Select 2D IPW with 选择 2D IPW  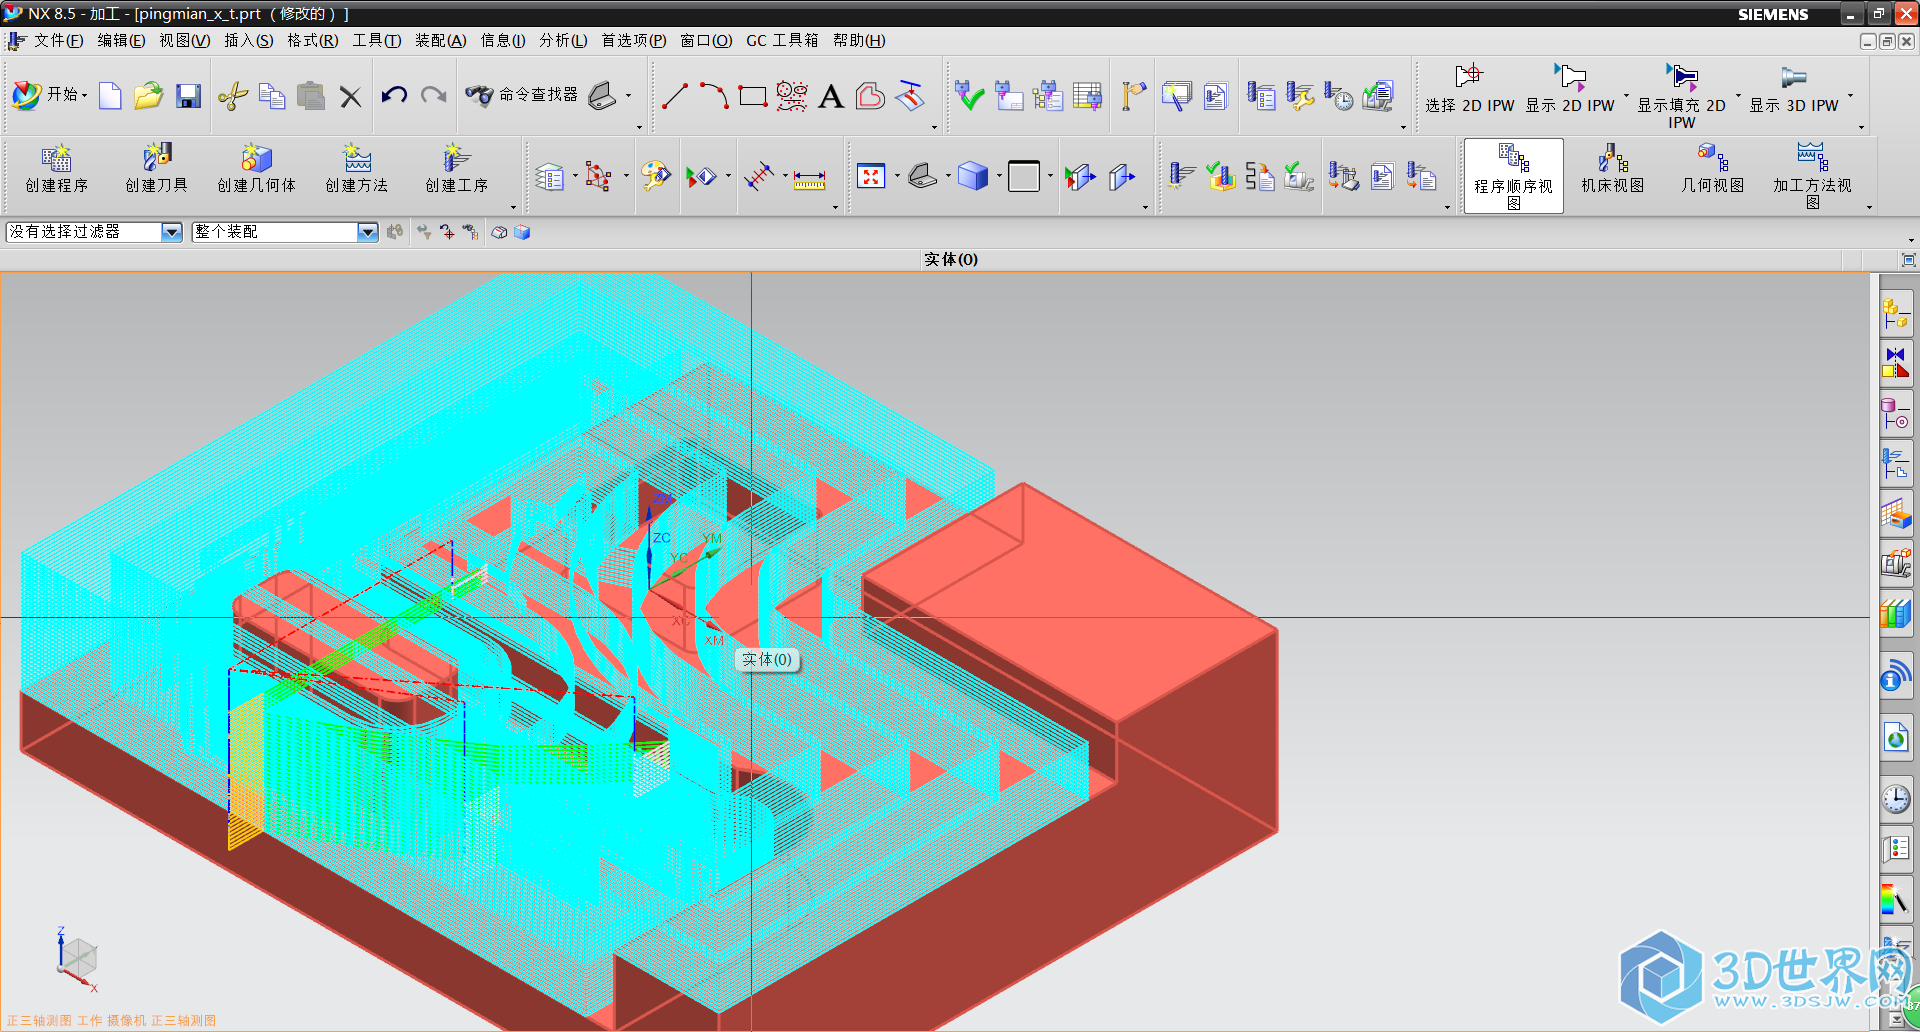tap(1469, 88)
